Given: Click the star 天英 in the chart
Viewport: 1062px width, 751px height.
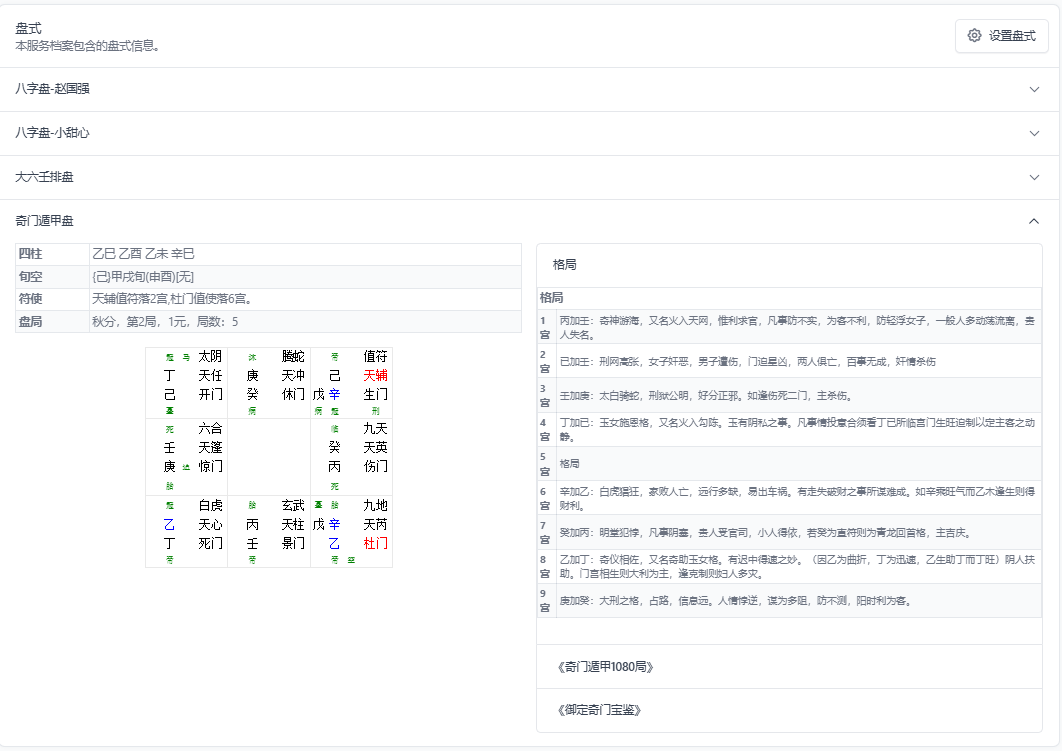Looking at the screenshot, I should click(375, 447).
